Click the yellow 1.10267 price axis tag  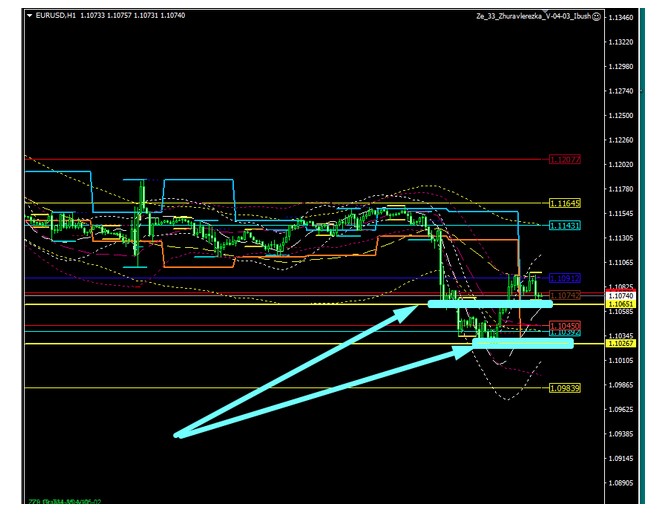coord(624,343)
